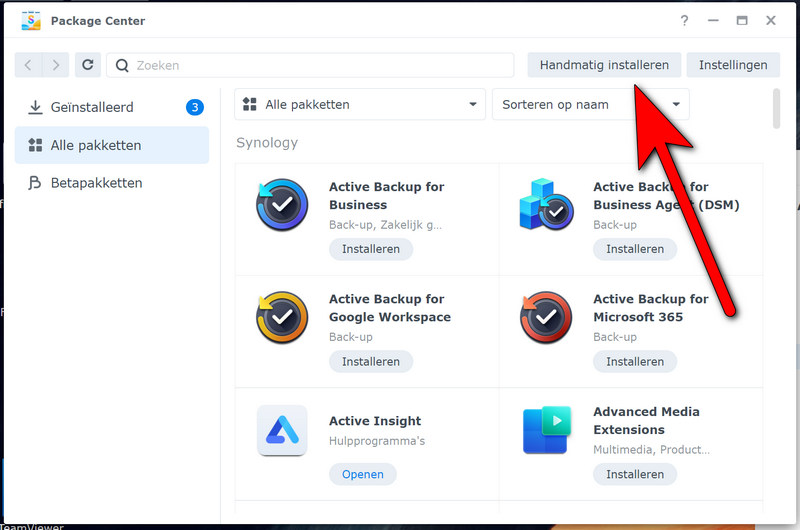
Task: Click the Advanced Media Extensions icon
Action: pos(546,430)
